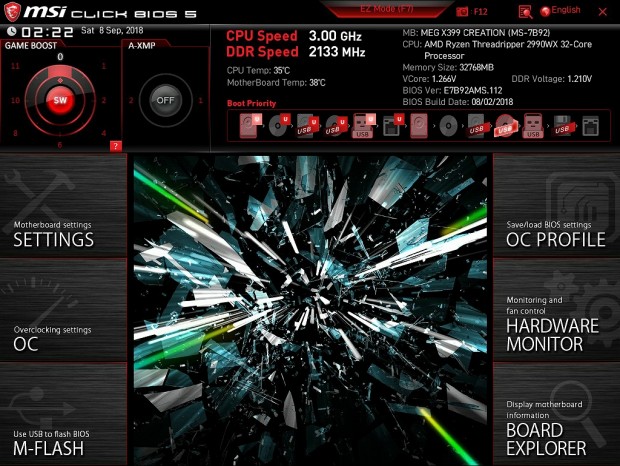Click the MSI dragon shield logo
Screen dimensions: 620x466
12,11
